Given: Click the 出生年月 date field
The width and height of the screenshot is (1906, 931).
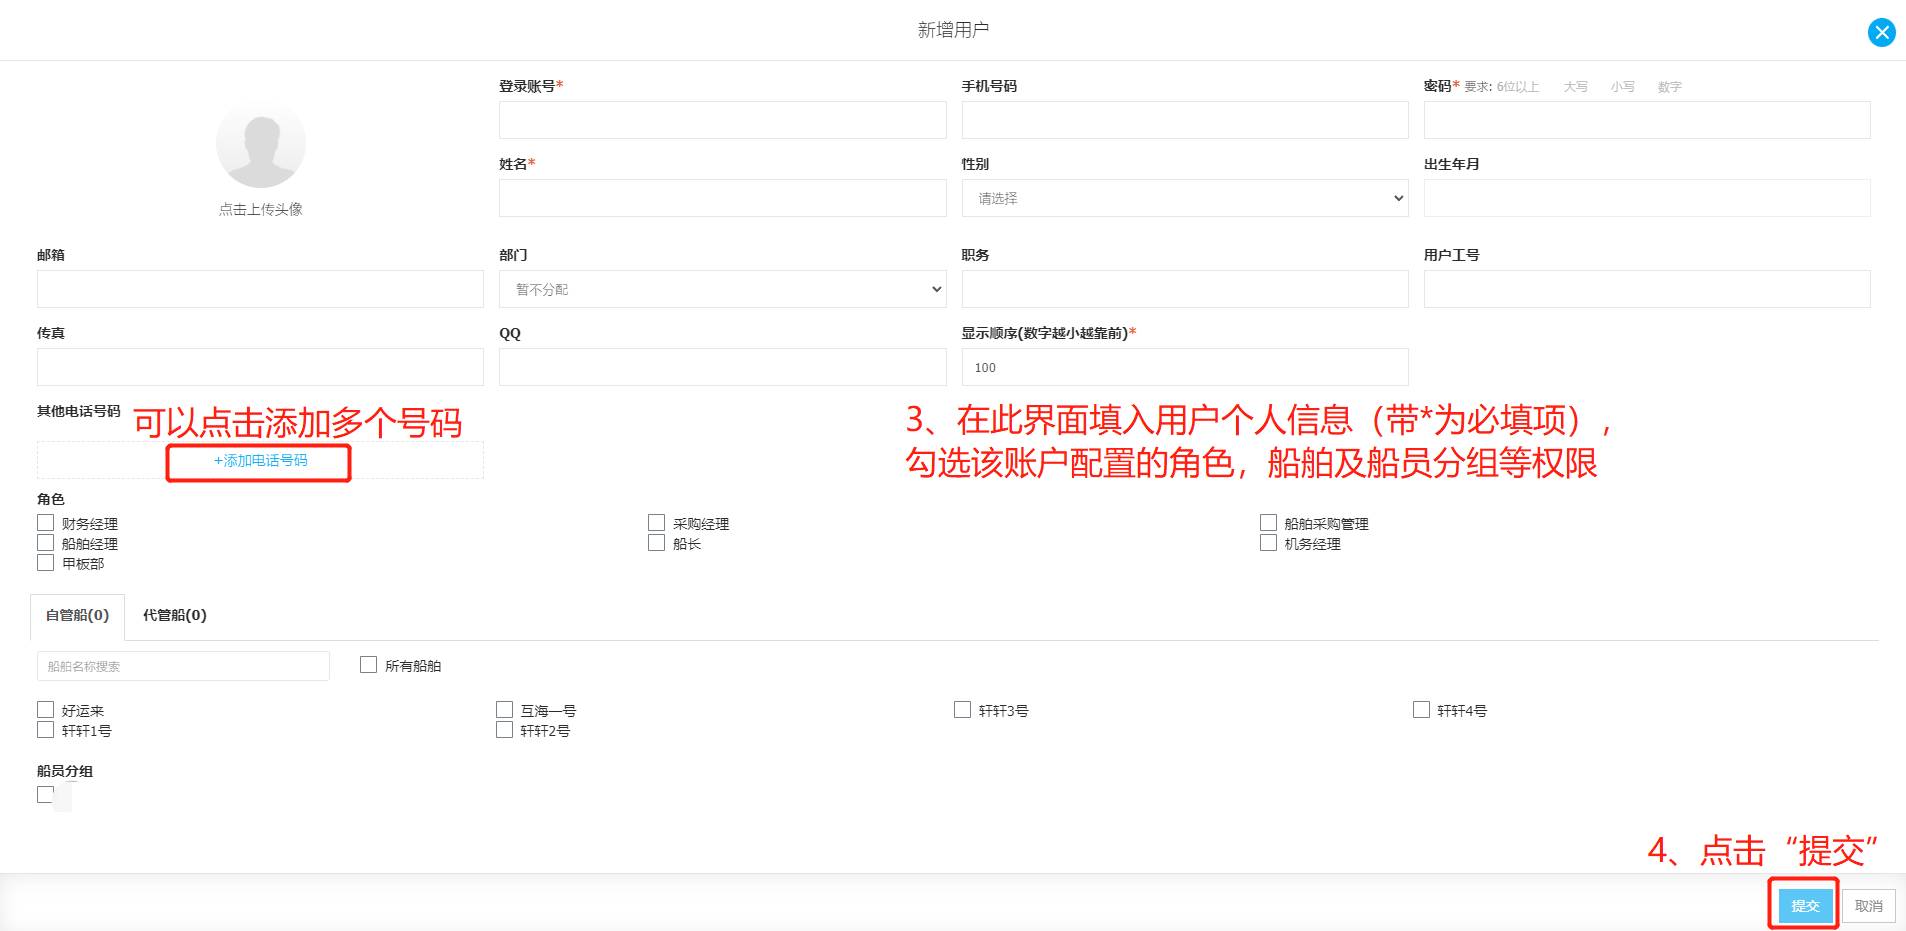Looking at the screenshot, I should tap(1647, 198).
